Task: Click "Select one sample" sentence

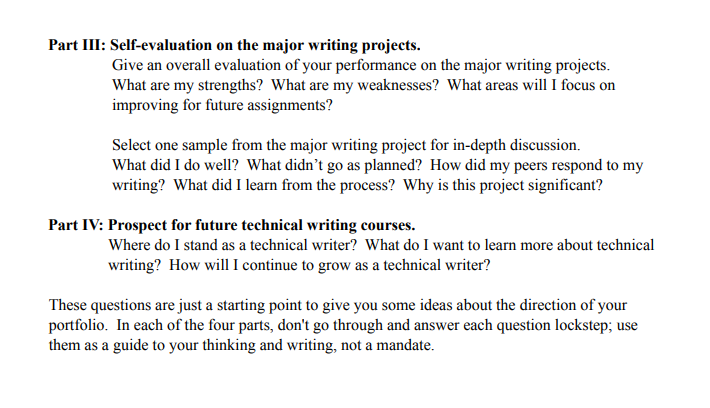Action: 346,145
